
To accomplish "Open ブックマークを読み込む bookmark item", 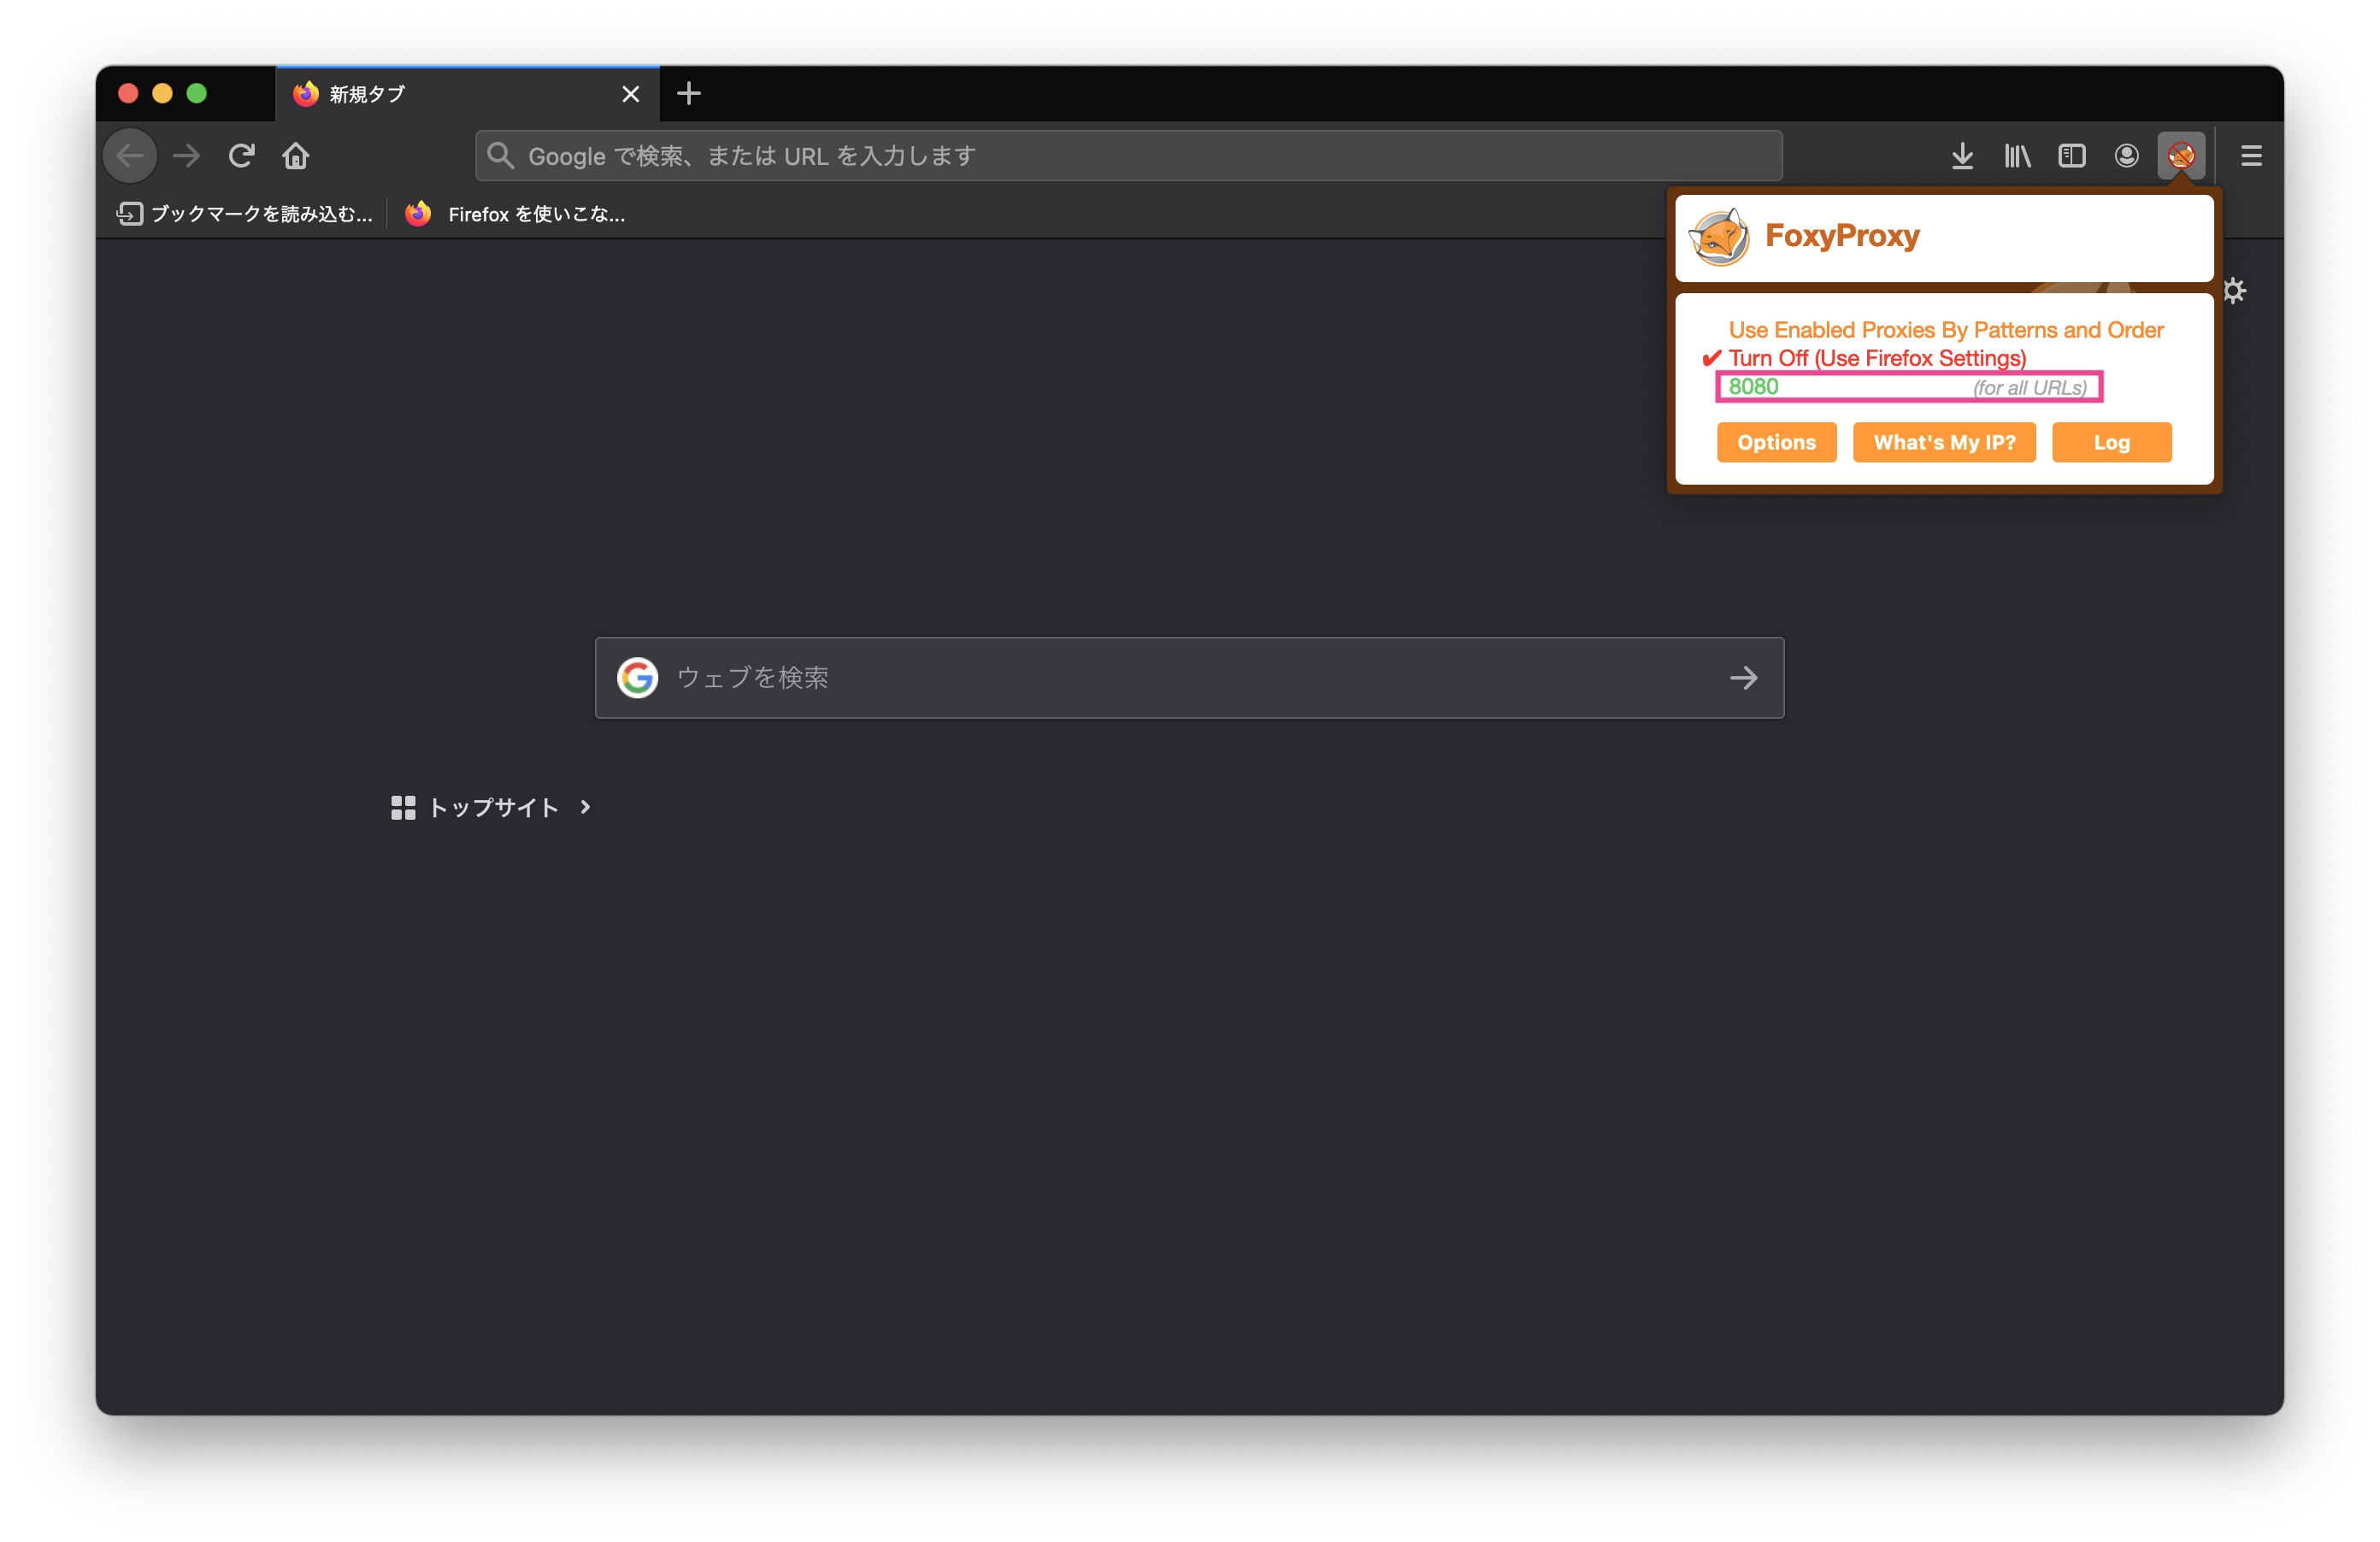I will 245,214.
